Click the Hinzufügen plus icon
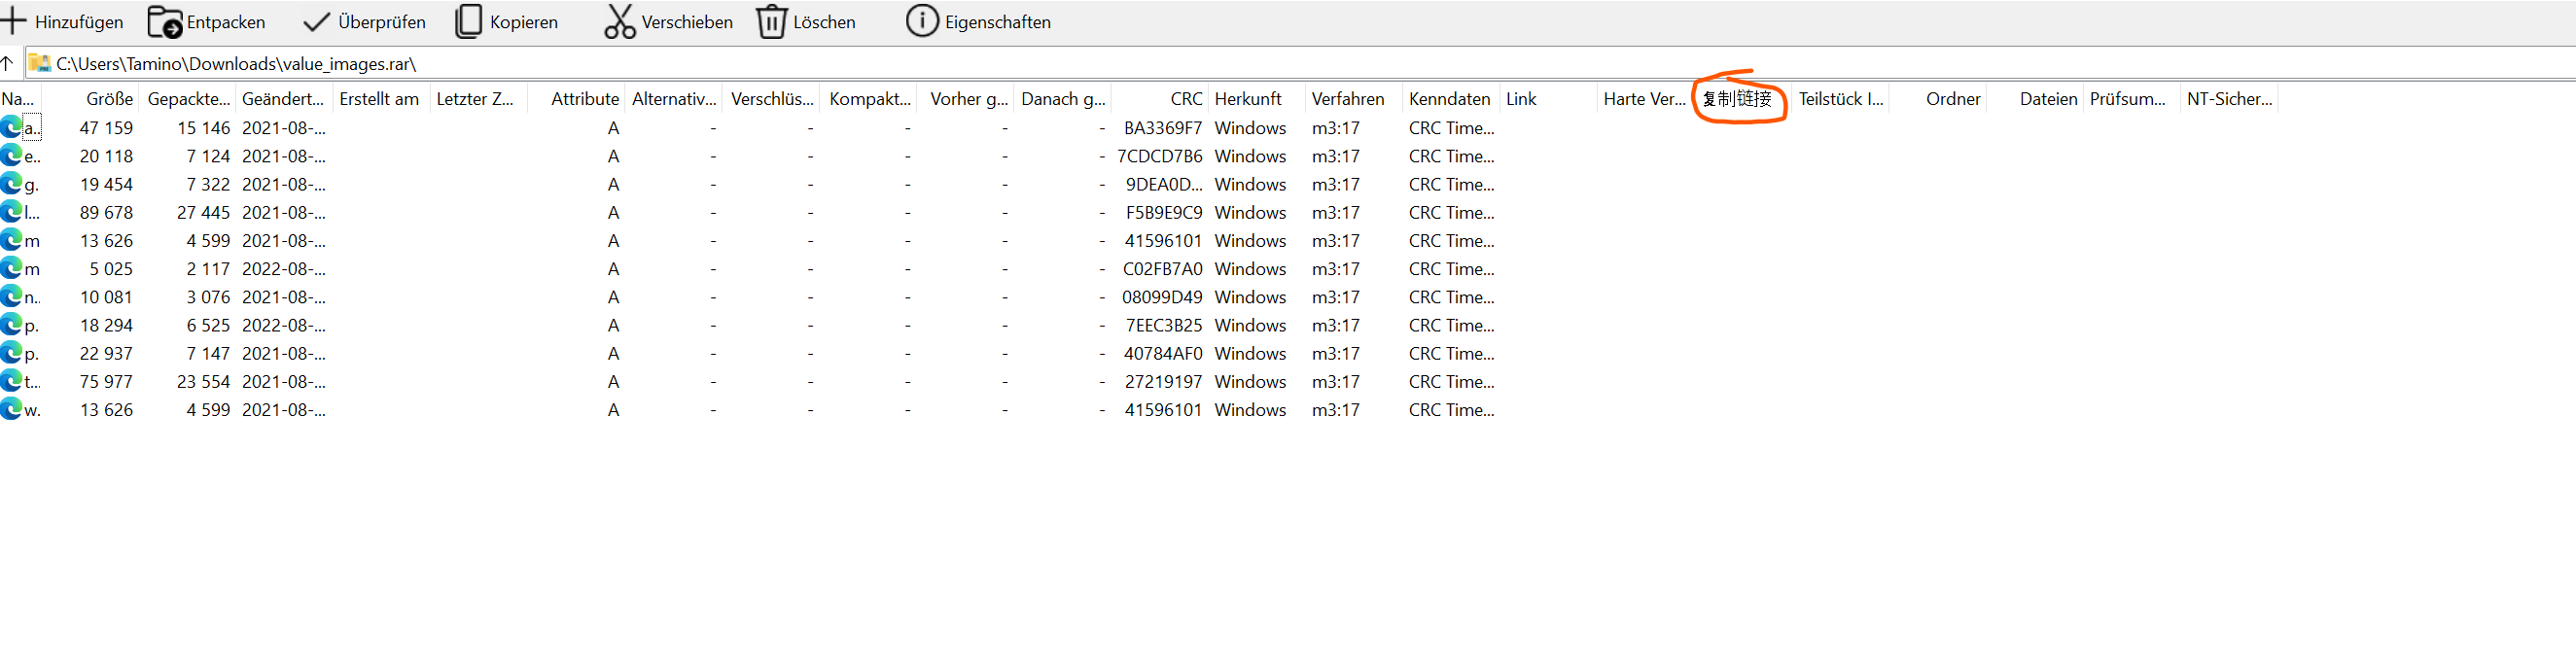2576x660 pixels. tap(13, 21)
